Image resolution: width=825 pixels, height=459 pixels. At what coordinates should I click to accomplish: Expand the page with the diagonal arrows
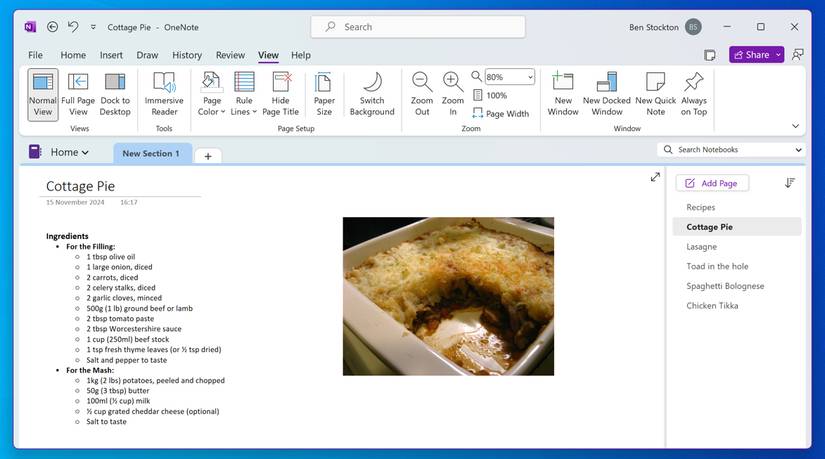655,177
